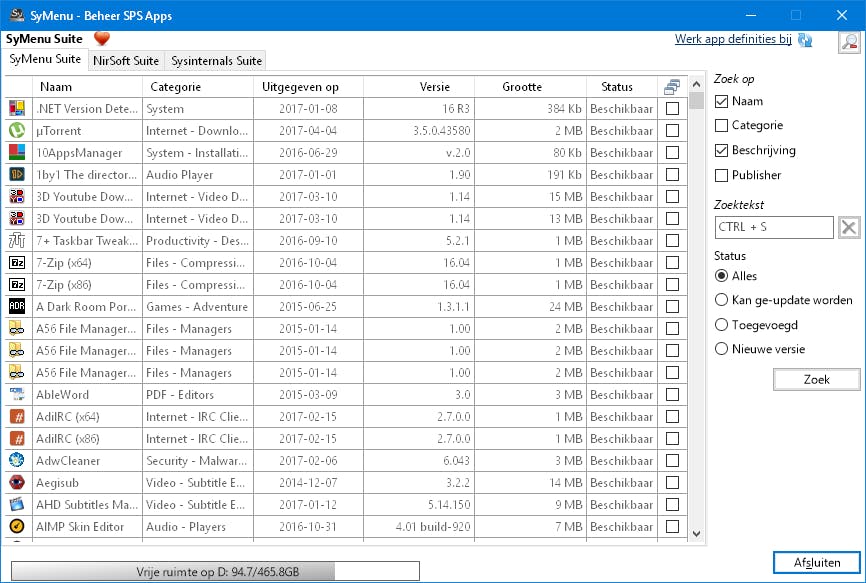866x583 pixels.
Task: Click the select-all icon in table header
Action: (x=672, y=87)
